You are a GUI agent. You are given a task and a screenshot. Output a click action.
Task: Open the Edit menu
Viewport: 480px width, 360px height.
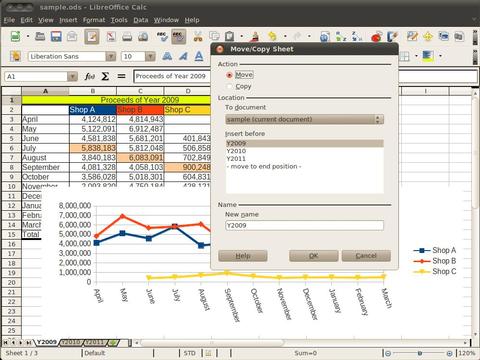(27, 20)
